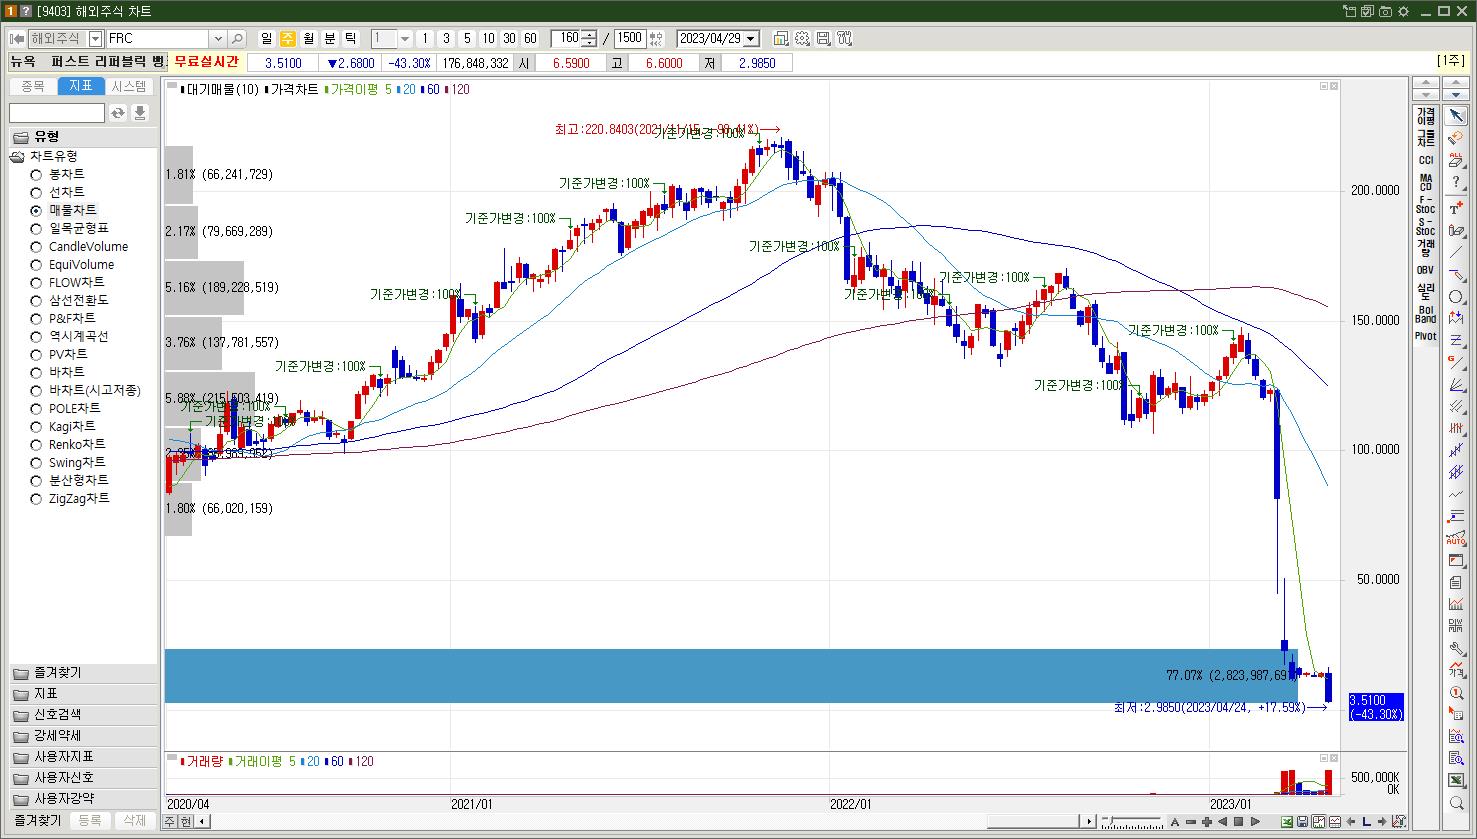Open the FRC symbol history dropdown
The width and height of the screenshot is (1477, 839).
[217, 38]
